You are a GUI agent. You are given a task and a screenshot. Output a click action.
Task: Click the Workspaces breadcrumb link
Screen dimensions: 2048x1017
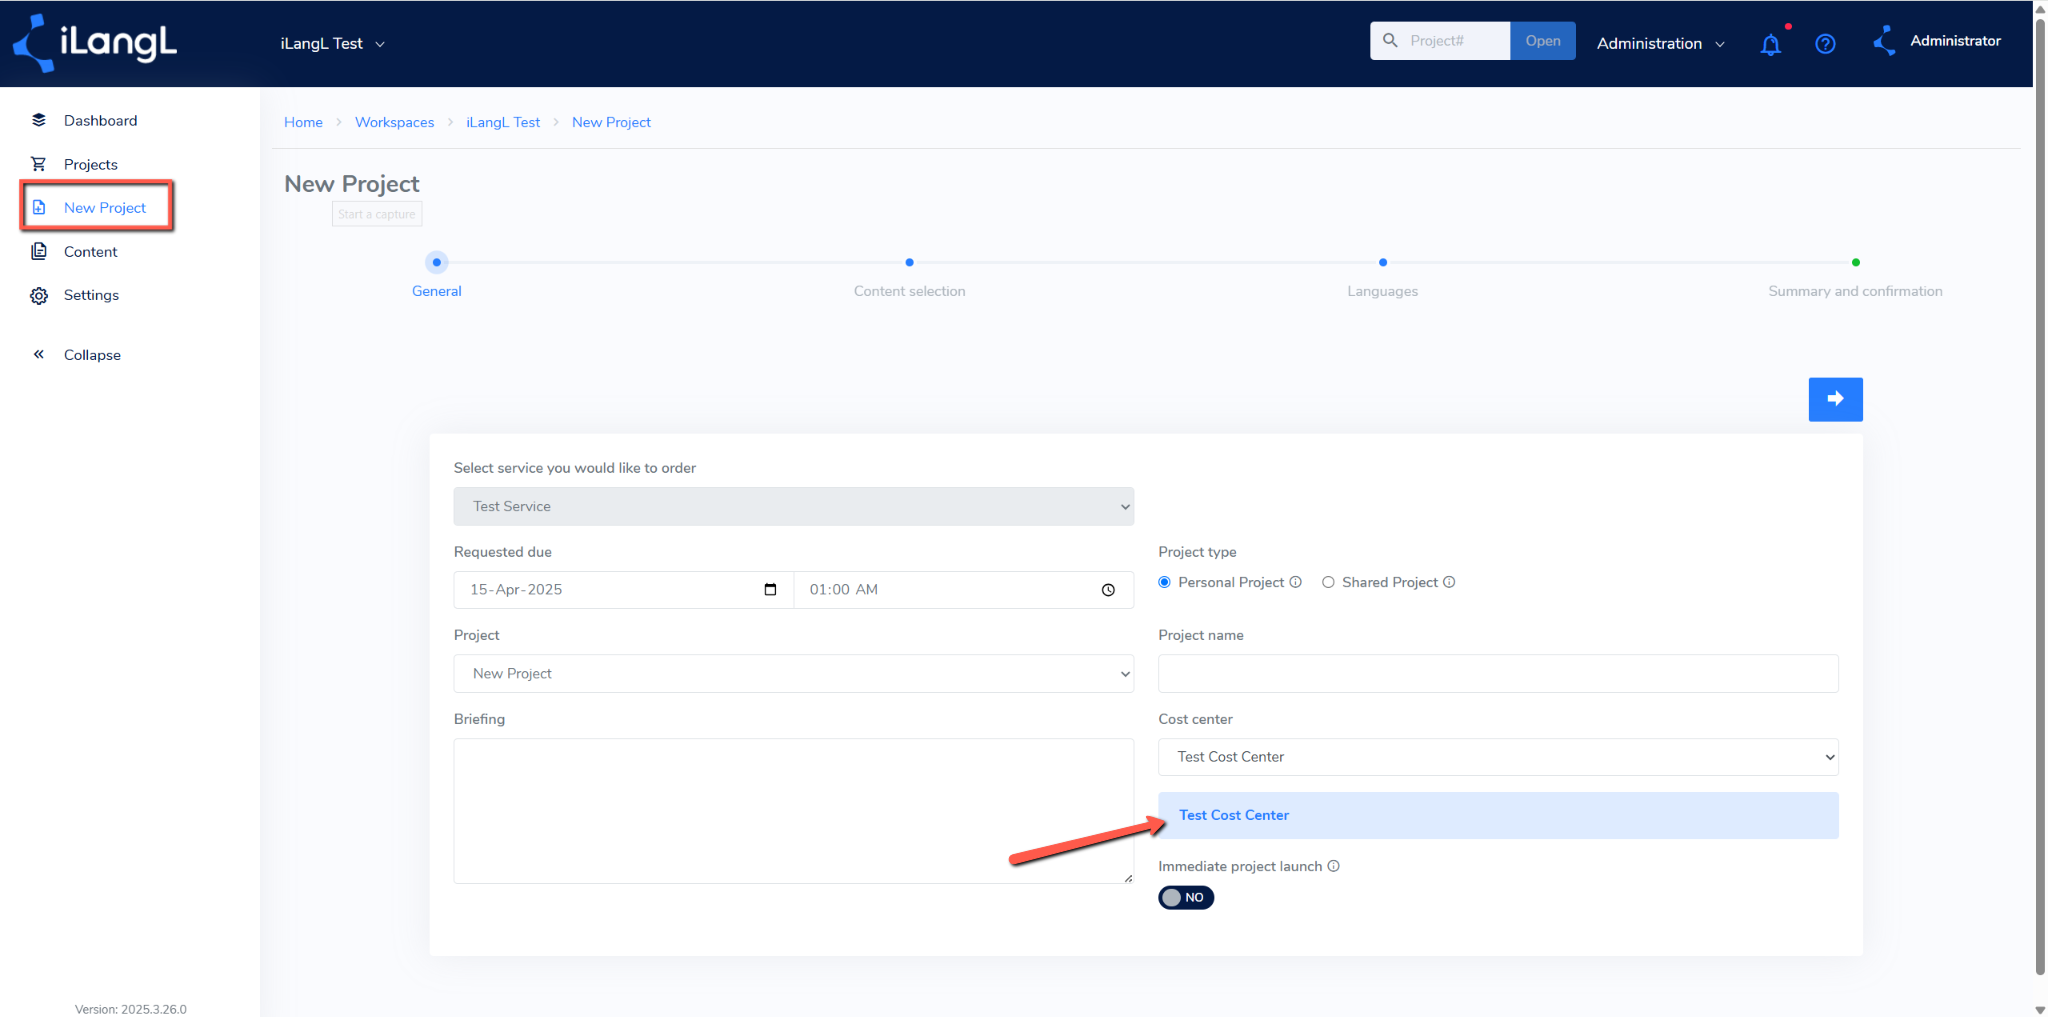[x=394, y=122]
